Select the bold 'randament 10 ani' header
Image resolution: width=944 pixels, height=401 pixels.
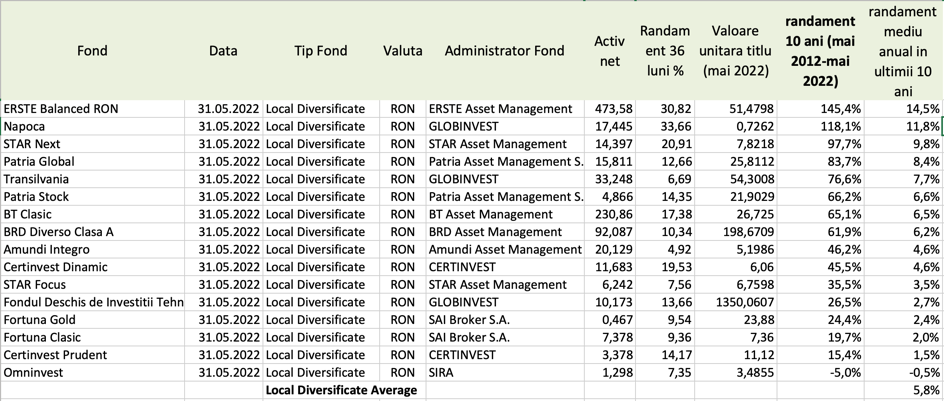822,51
